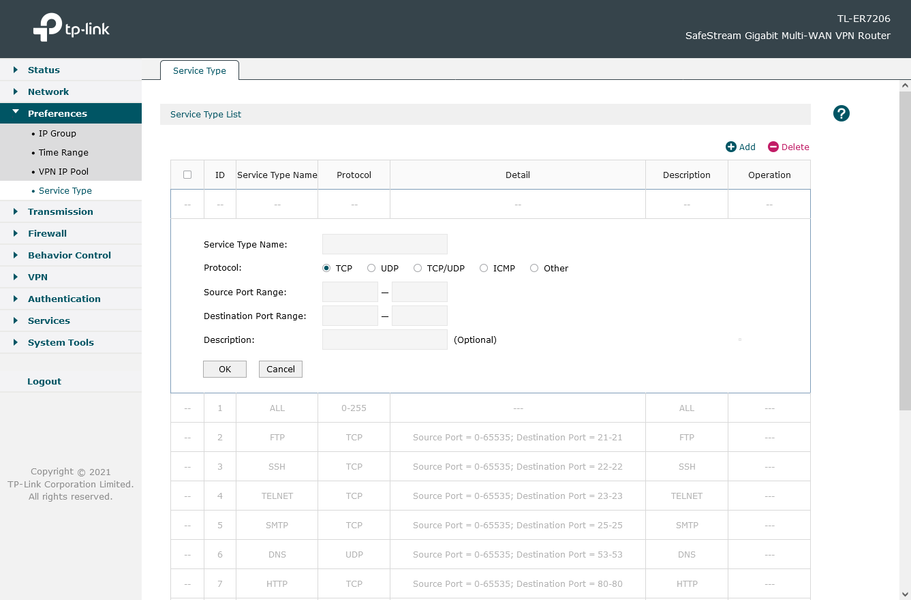Click Logout in the sidebar
The height and width of the screenshot is (600, 911).
(x=44, y=382)
